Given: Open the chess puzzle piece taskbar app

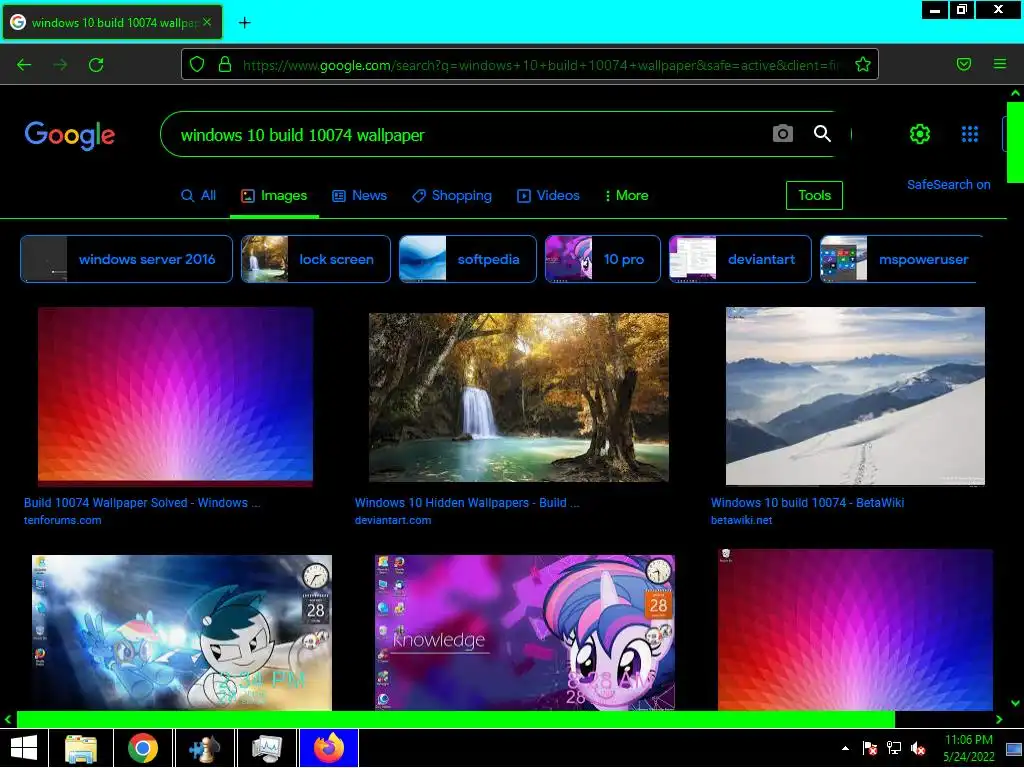Looking at the screenshot, I should coord(205,748).
